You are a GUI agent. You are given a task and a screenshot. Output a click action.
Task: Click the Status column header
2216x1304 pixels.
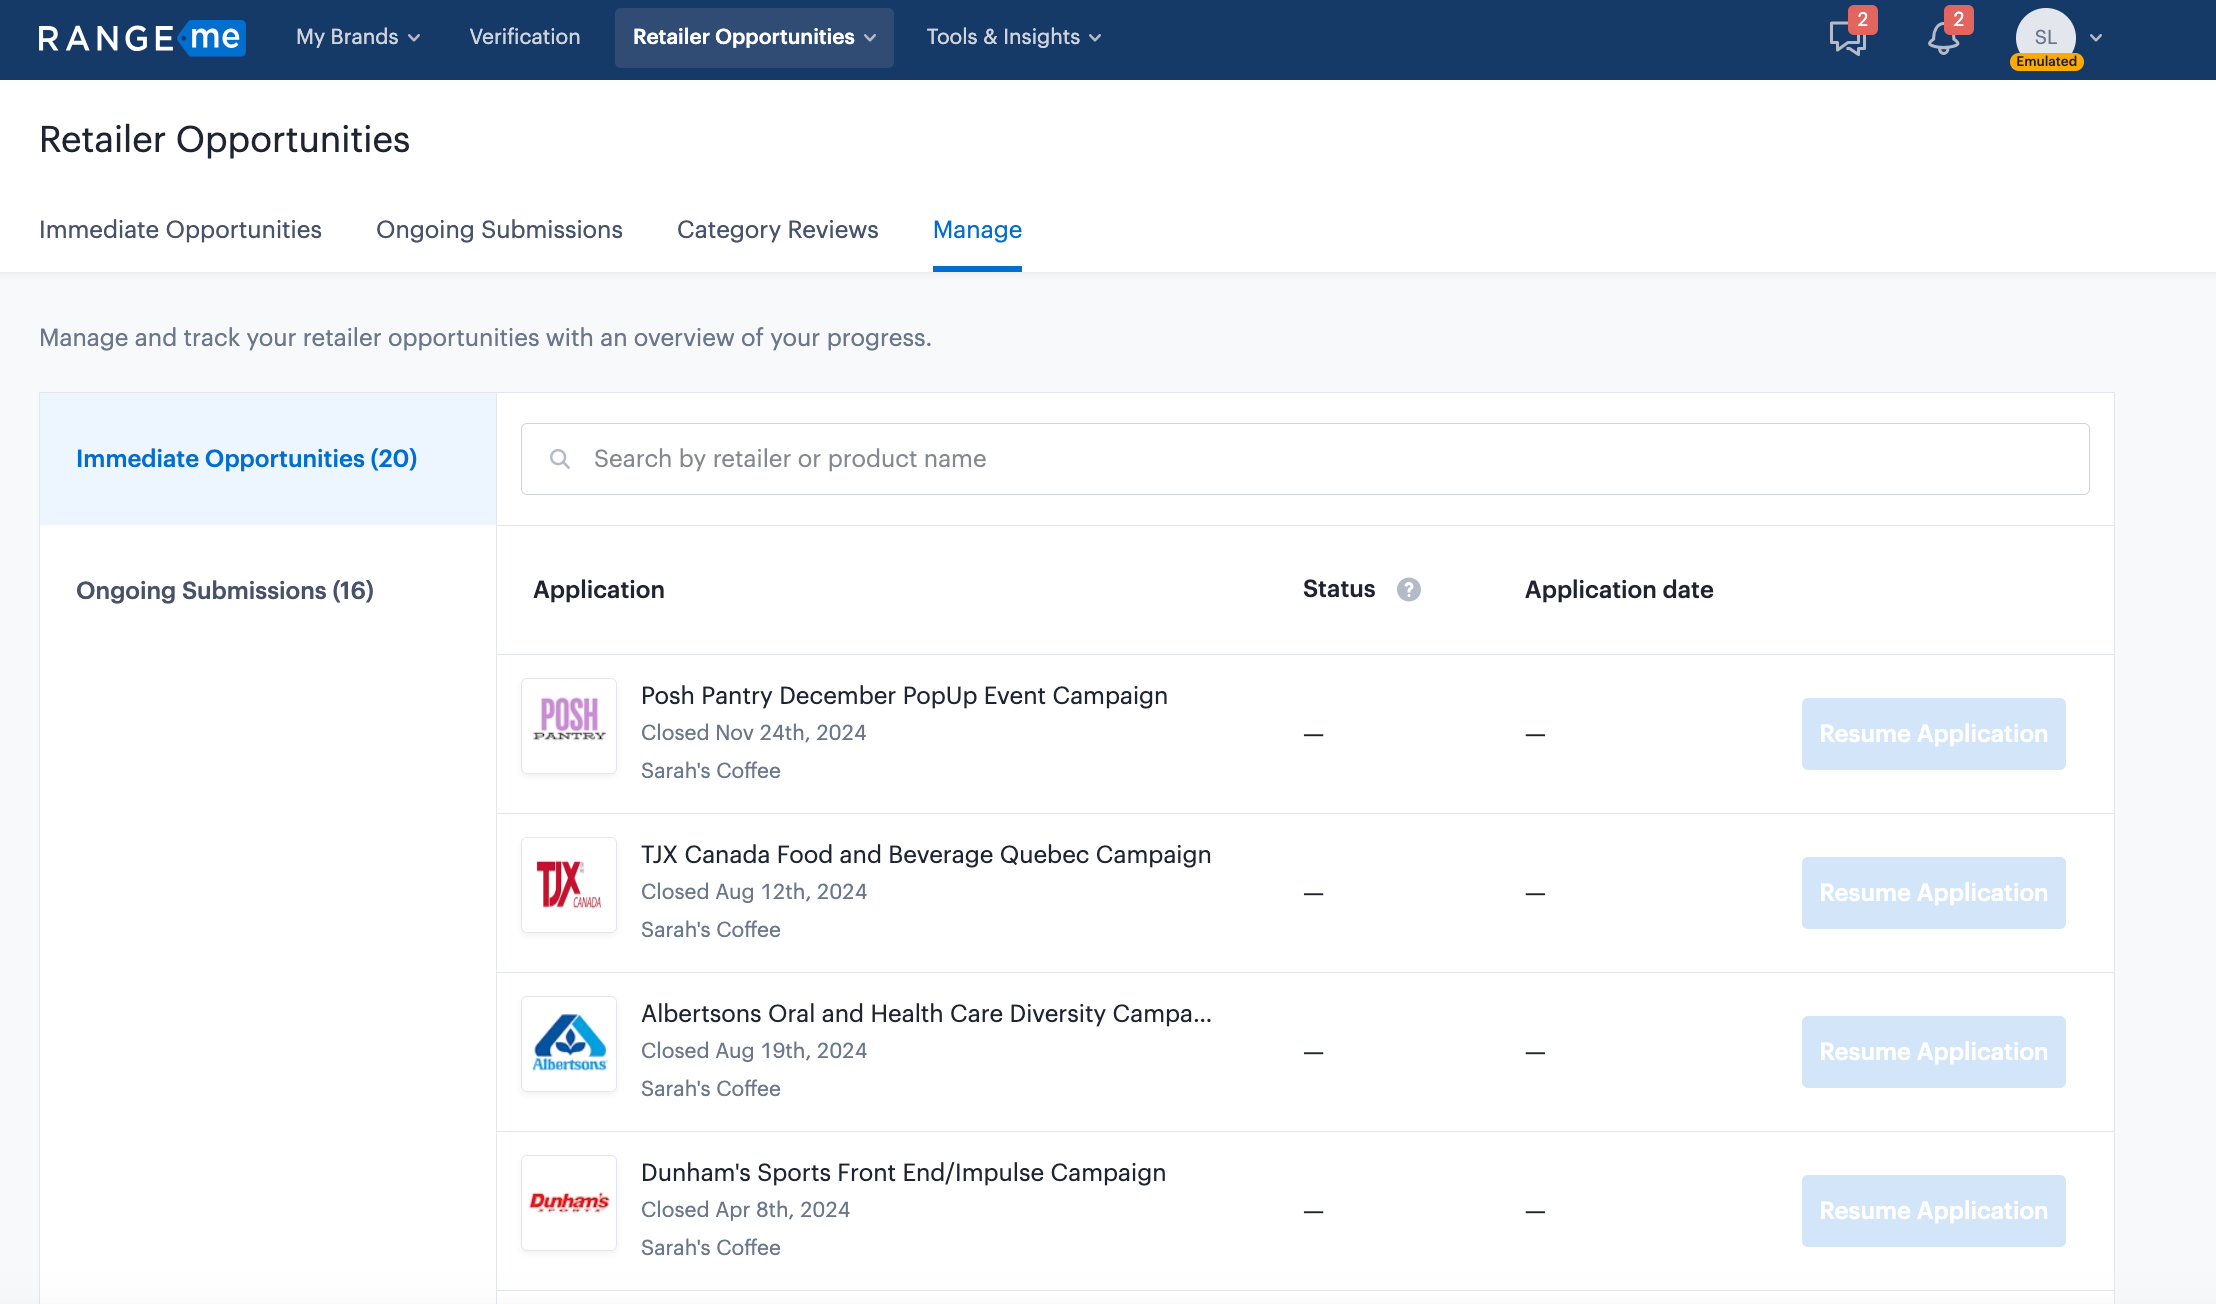(1339, 589)
